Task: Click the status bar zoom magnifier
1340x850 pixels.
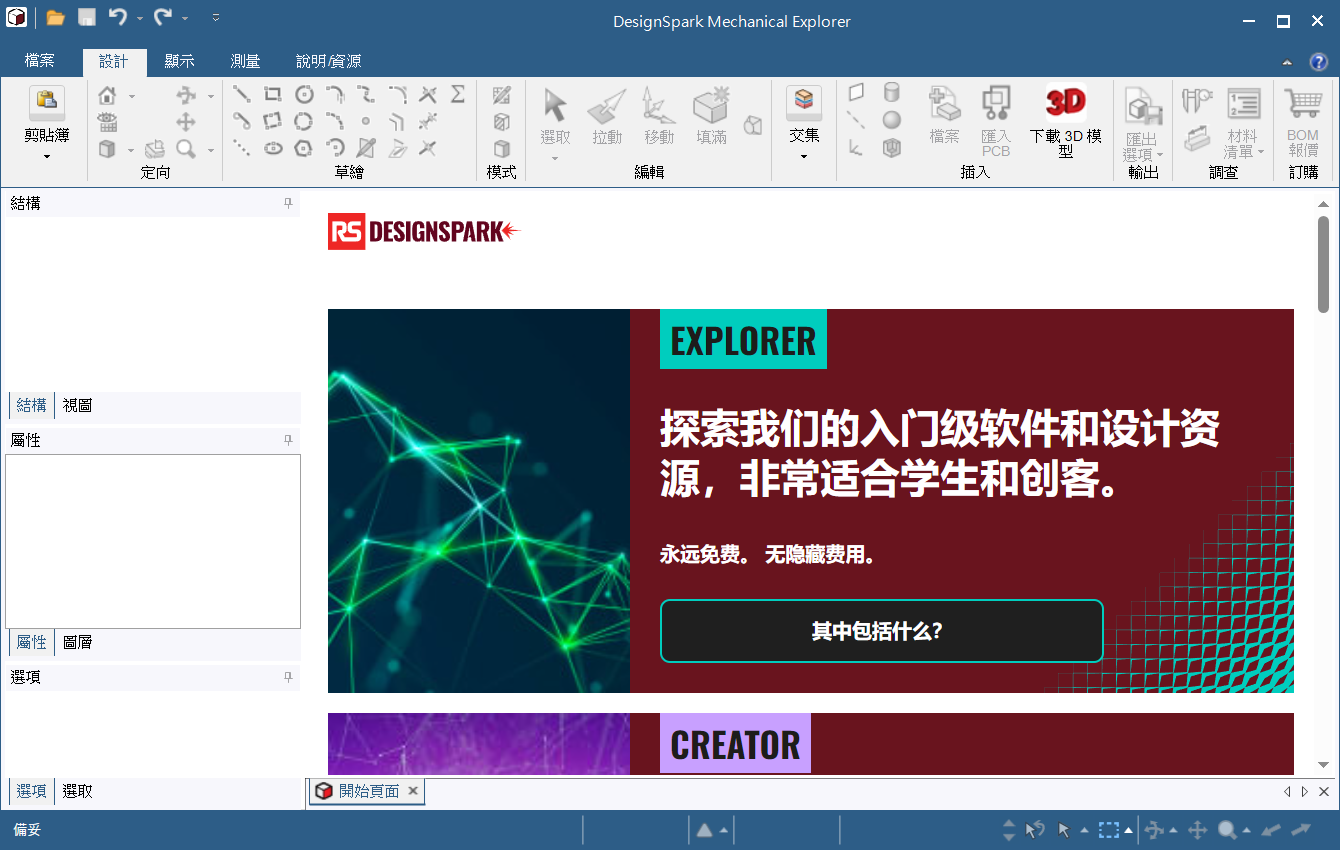Action: [x=1227, y=830]
